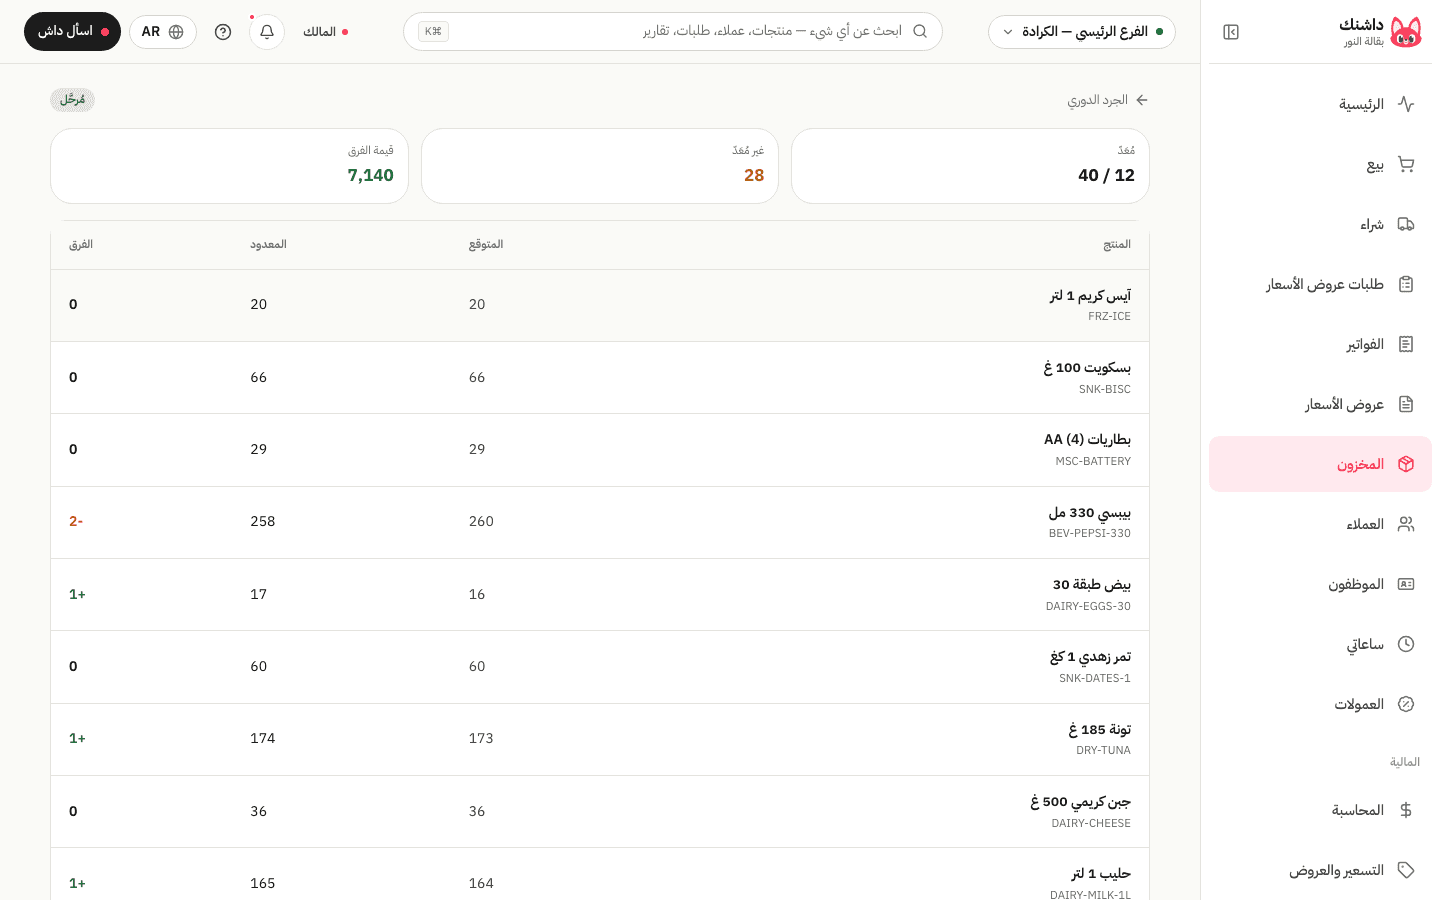
Task: Click the مُعَدّ count 12 / 40
Action: 1106,175
